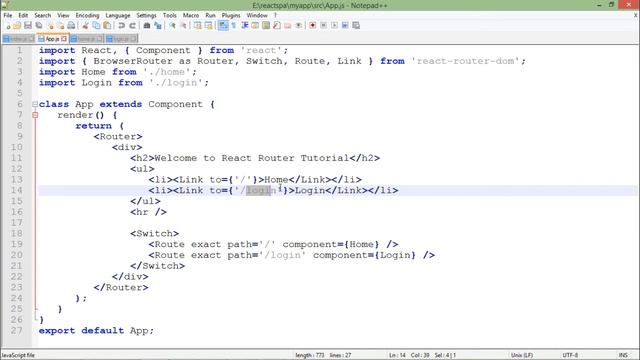Open the Macro menu
The height and width of the screenshot is (360, 640).
click(x=191, y=15)
